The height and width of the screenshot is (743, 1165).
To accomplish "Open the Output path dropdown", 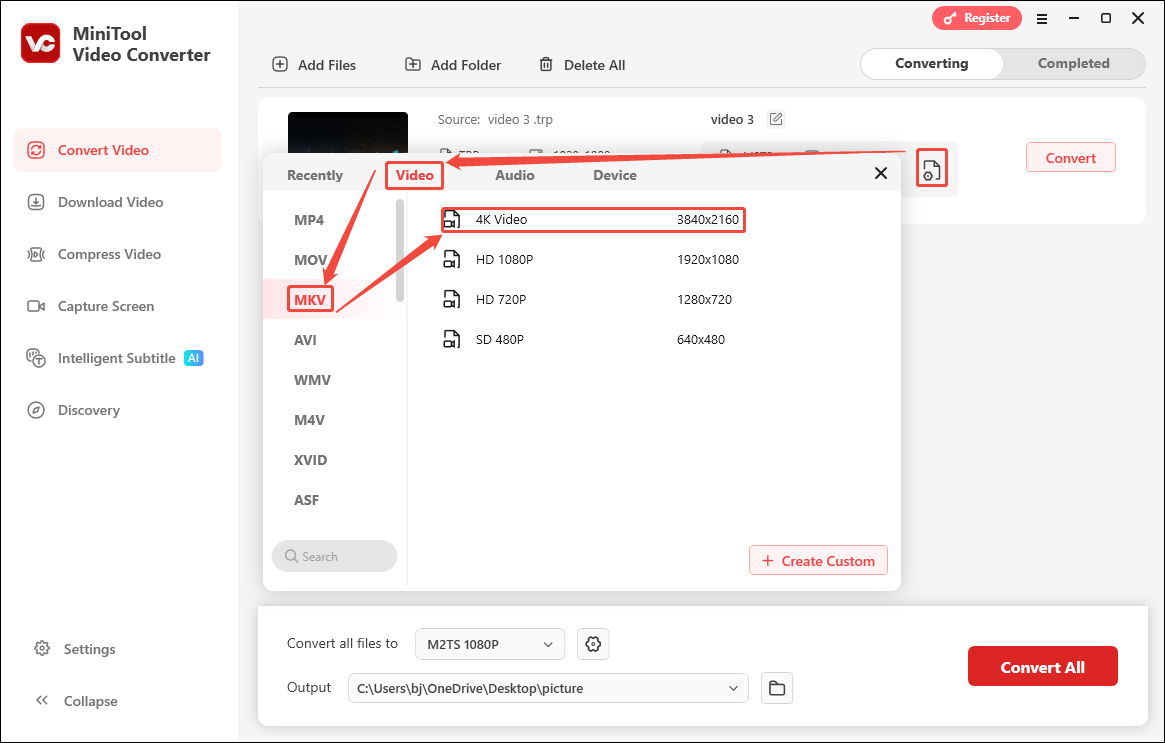I will point(548,688).
